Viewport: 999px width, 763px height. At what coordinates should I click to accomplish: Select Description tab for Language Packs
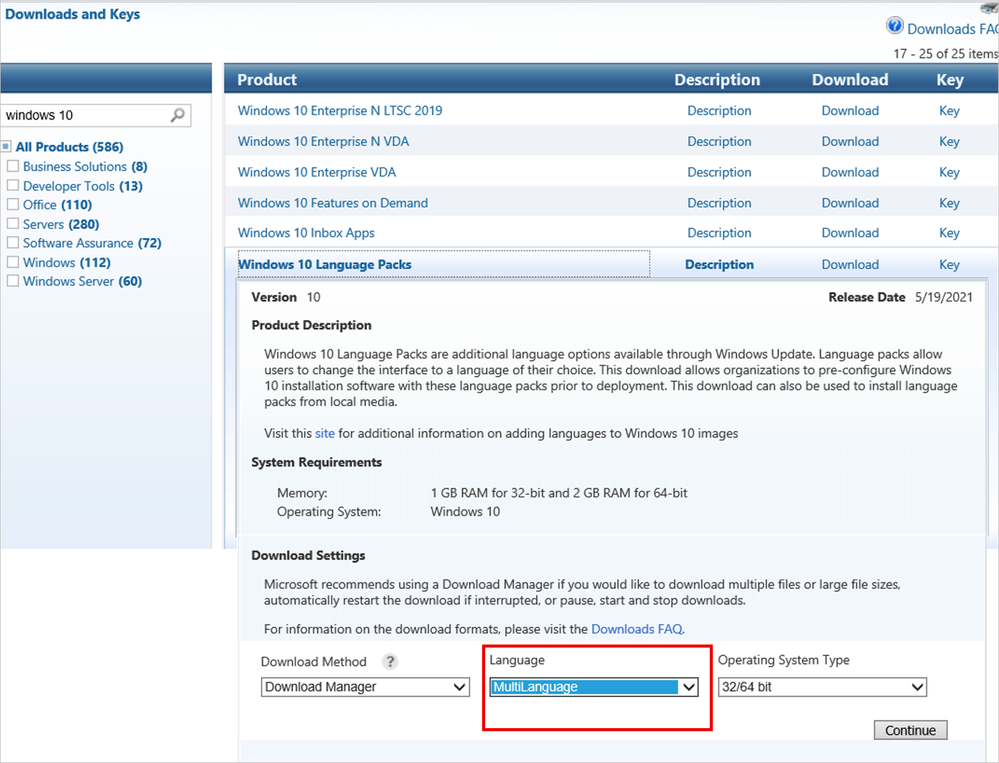719,264
